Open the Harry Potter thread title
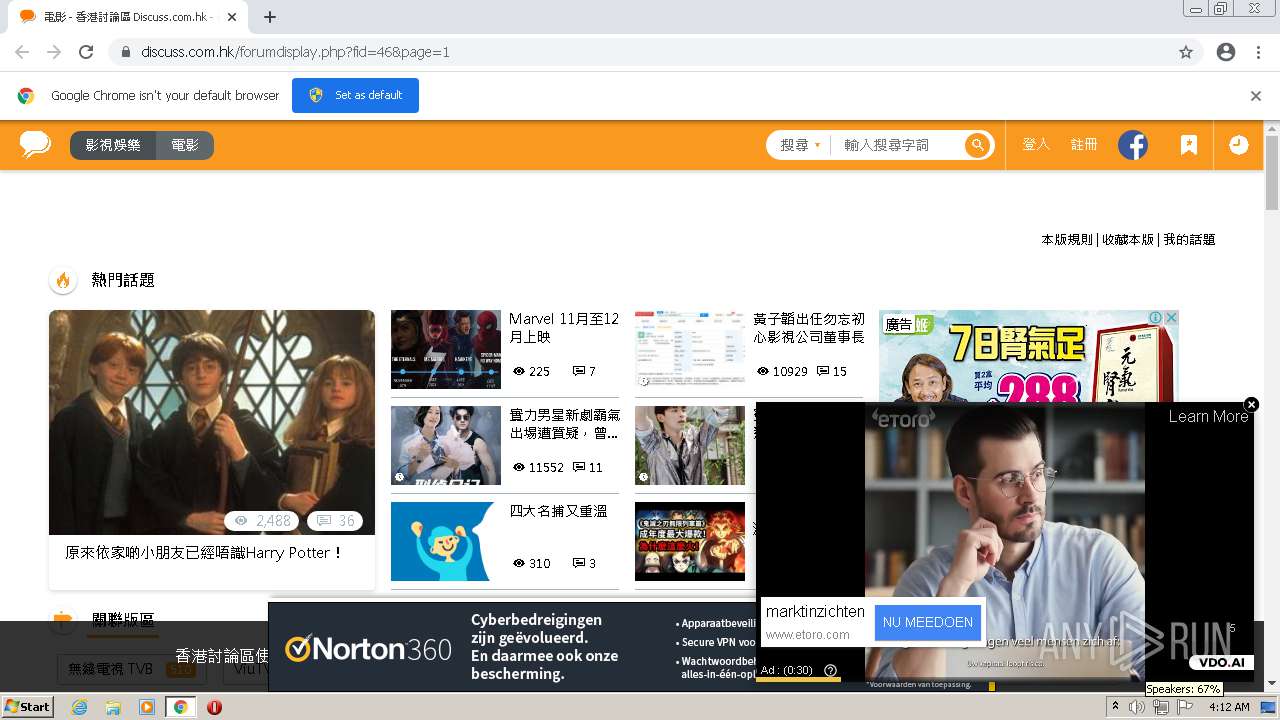 click(204, 552)
